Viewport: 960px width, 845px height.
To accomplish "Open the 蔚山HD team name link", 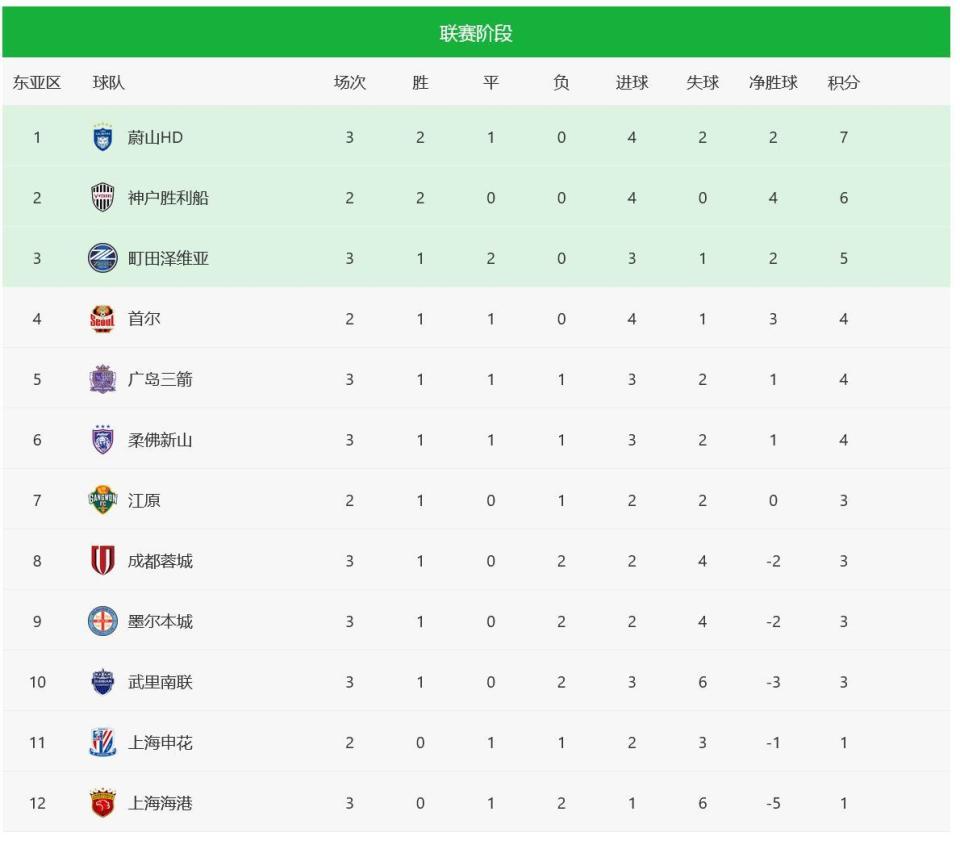I will [155, 138].
